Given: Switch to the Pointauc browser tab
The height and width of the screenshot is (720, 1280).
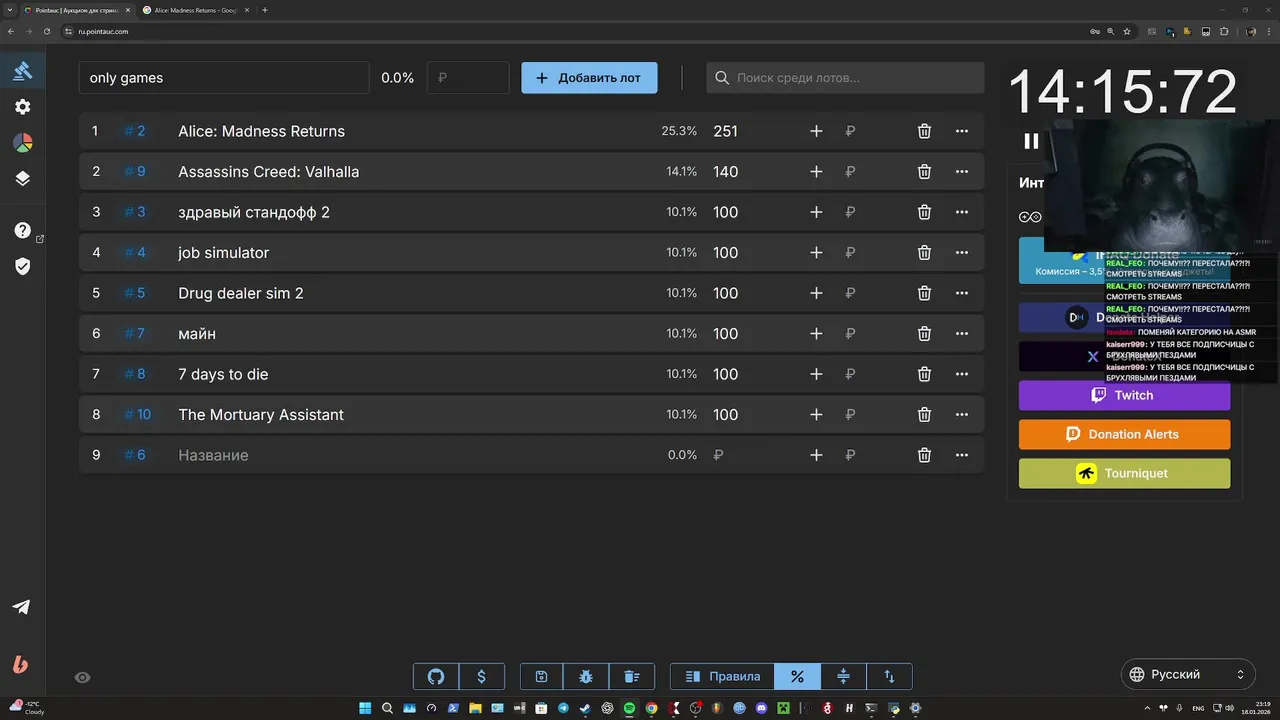Looking at the screenshot, I should [x=75, y=10].
